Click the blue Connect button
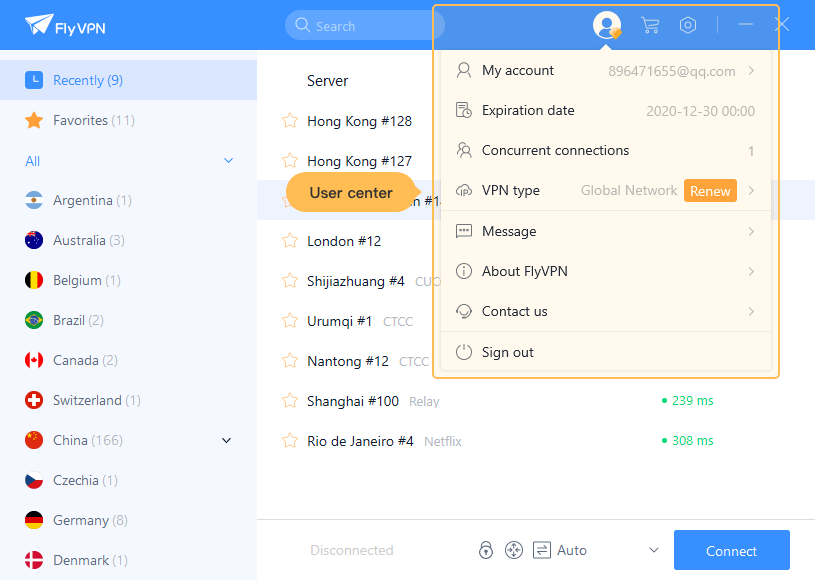Screen dimensions: 815x580 [731, 550]
